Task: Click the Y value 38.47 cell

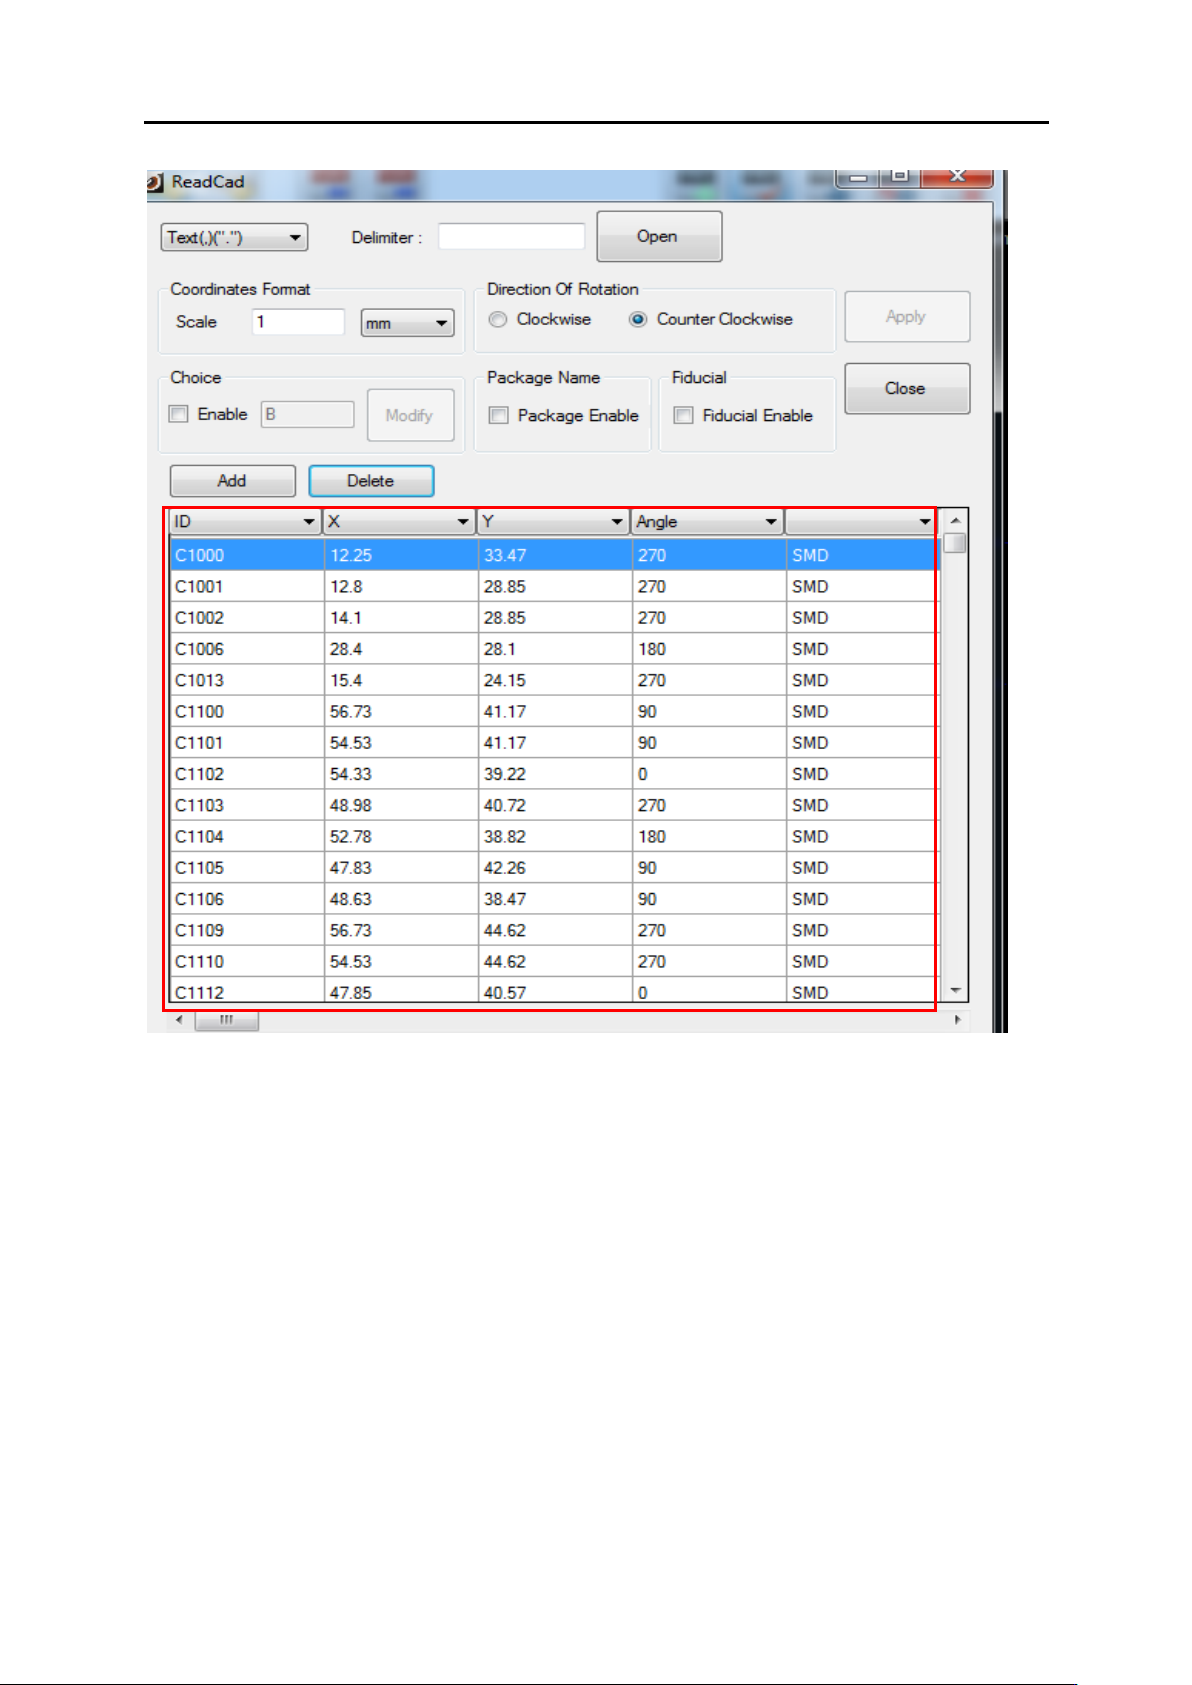Action: tap(556, 899)
